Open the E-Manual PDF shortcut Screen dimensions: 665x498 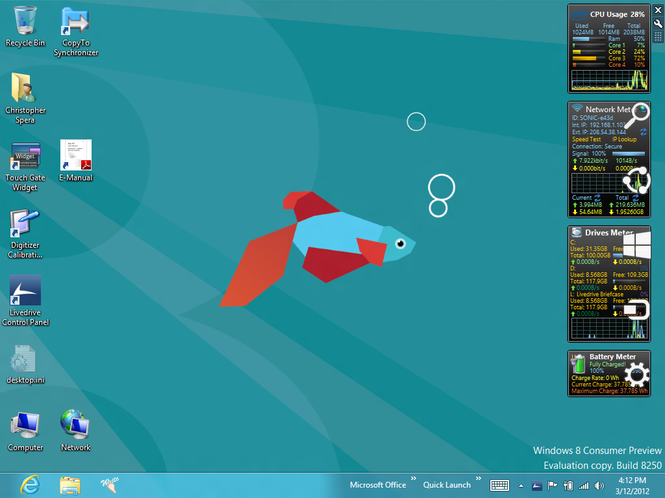tap(75, 160)
